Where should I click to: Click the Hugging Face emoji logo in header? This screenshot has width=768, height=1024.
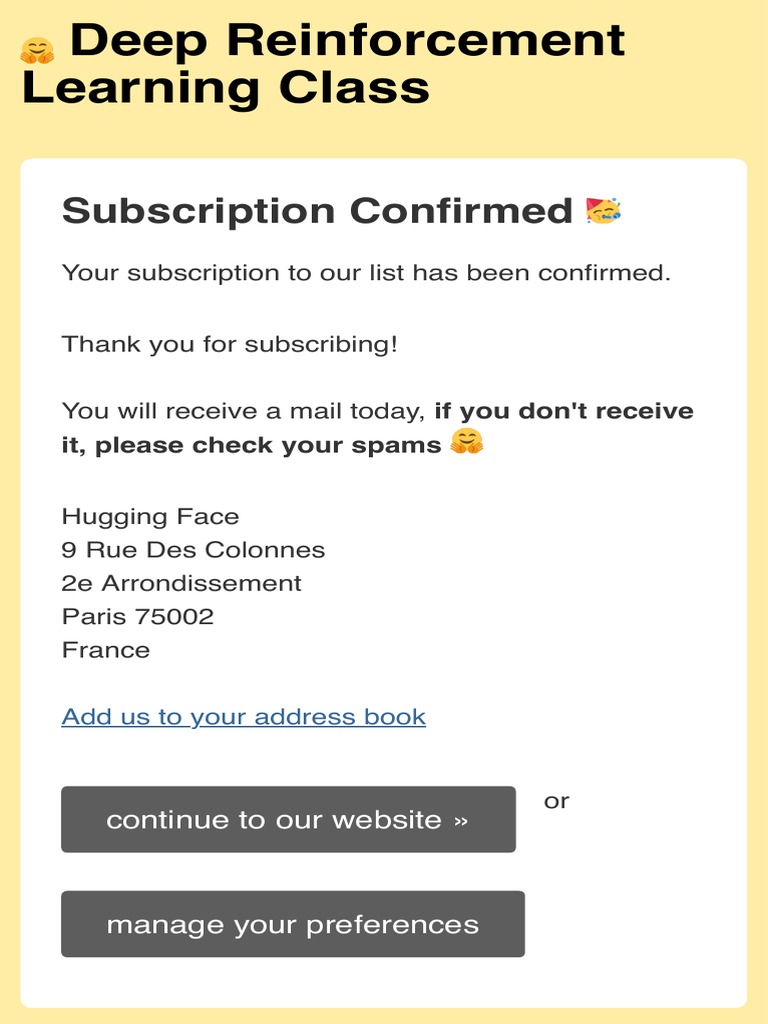[x=37, y=50]
